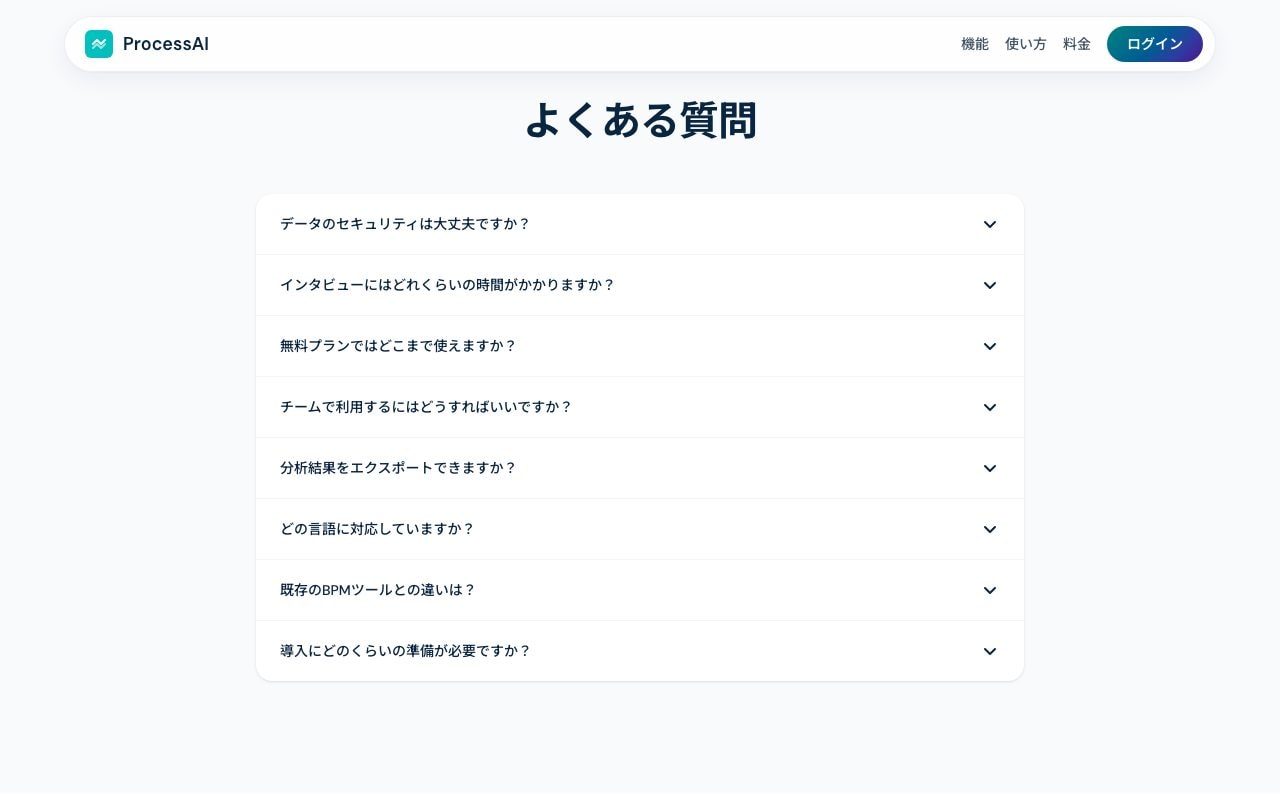The width and height of the screenshot is (1280, 800).
Task: Expand chevron for 無料プラン question
Action: click(990, 346)
